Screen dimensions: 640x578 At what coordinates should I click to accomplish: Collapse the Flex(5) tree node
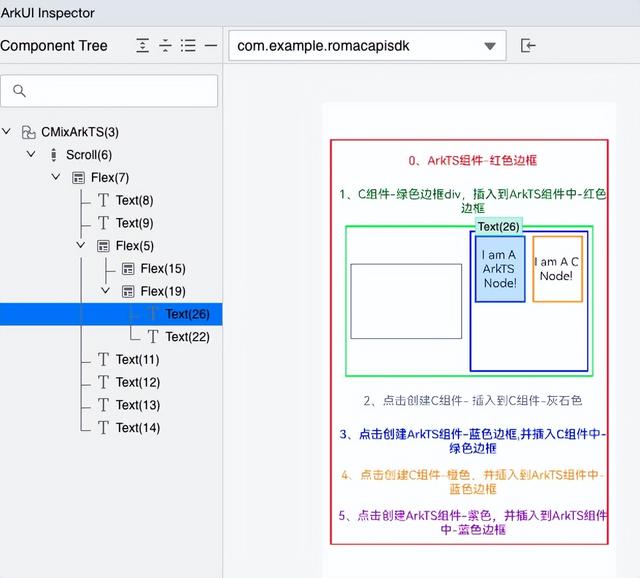pyautogui.click(x=81, y=245)
